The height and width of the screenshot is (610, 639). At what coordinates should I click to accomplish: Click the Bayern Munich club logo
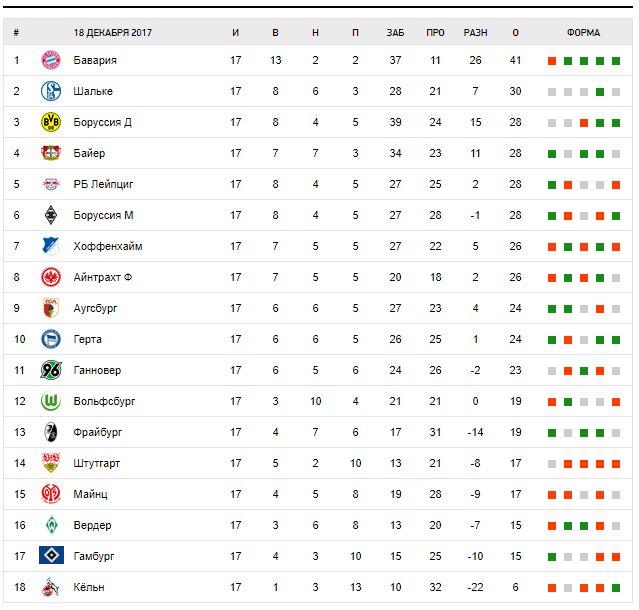50,61
